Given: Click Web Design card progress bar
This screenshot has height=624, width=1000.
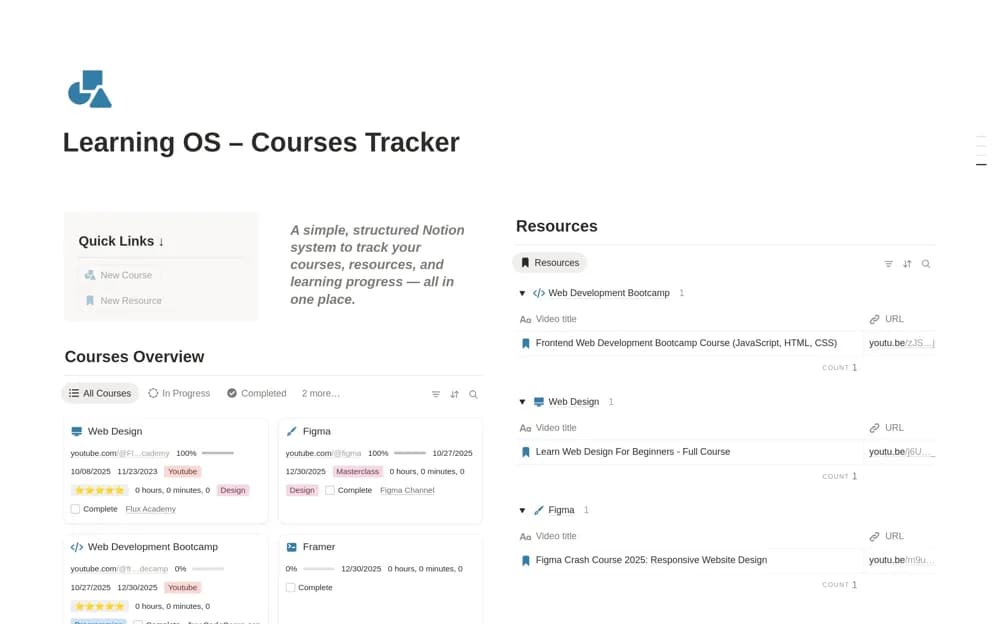Looking at the screenshot, I should pyautogui.click(x=218, y=453).
